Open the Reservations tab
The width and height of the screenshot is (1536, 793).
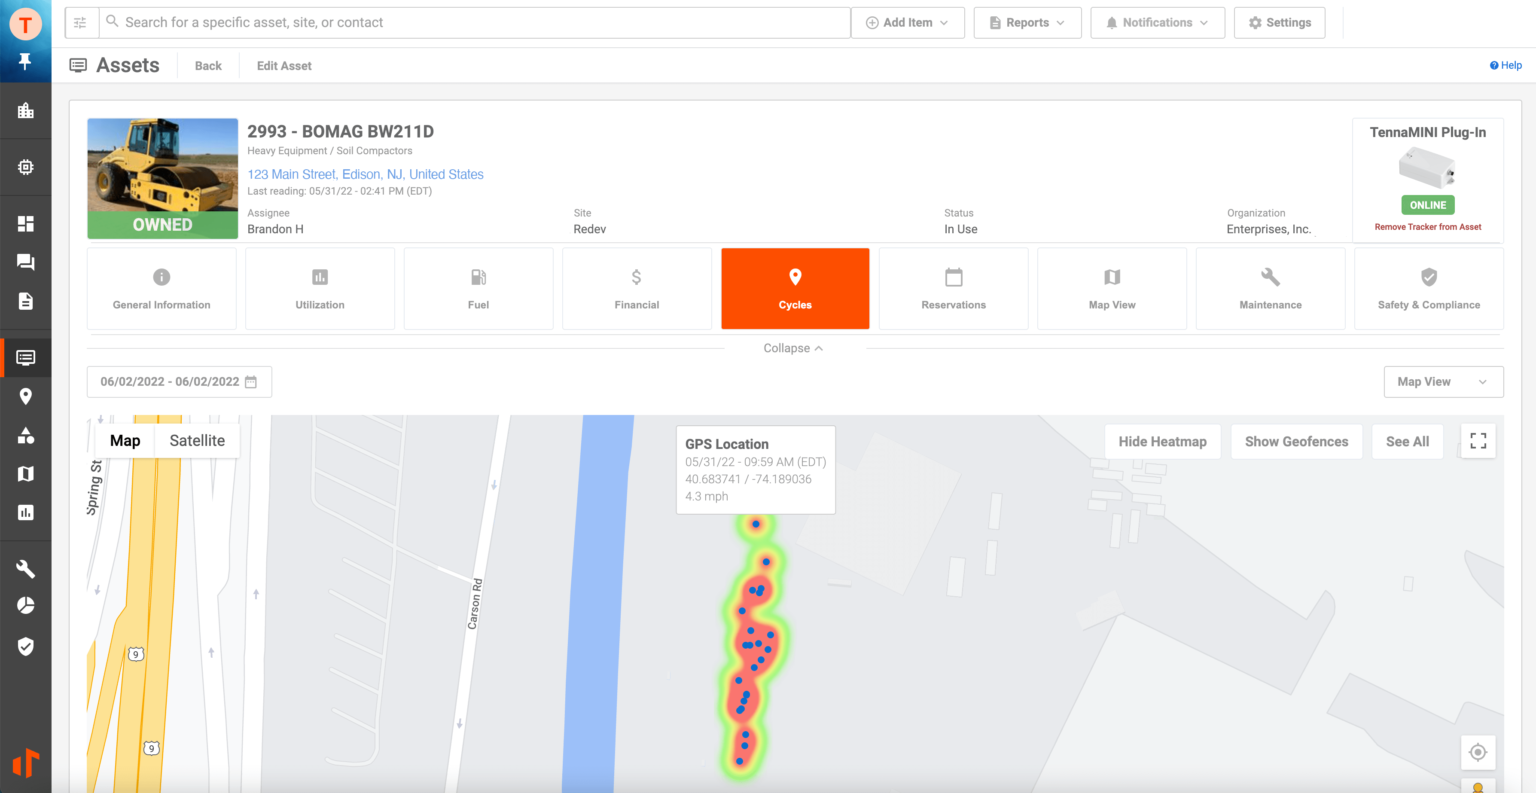coord(953,288)
